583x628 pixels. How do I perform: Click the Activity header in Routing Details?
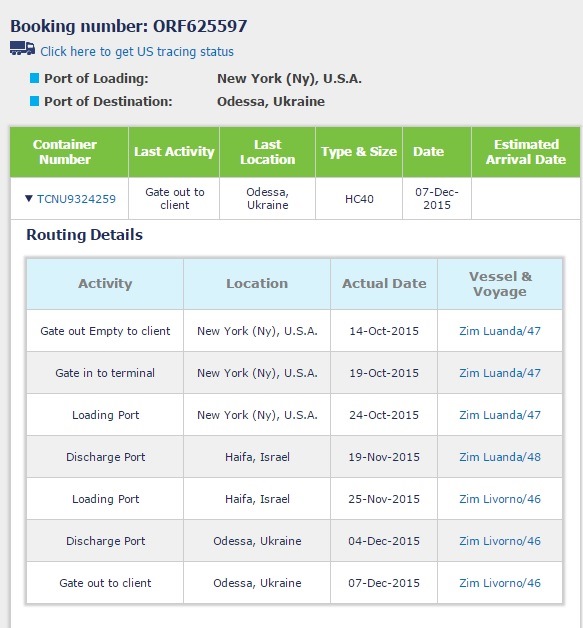click(105, 284)
